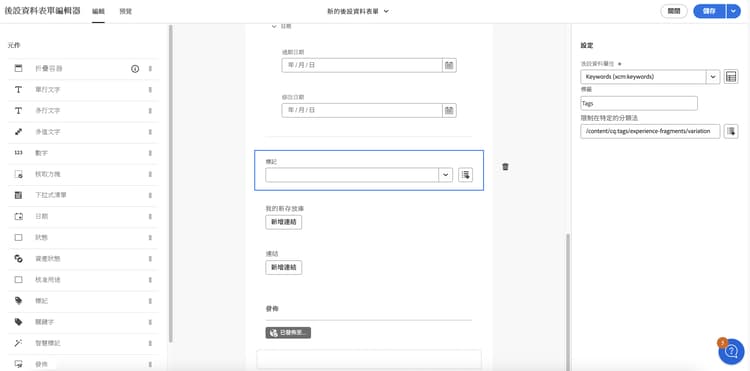This screenshot has width=750, height=371.
Task: Switch to the 預覽 tab
Action: (x=125, y=11)
